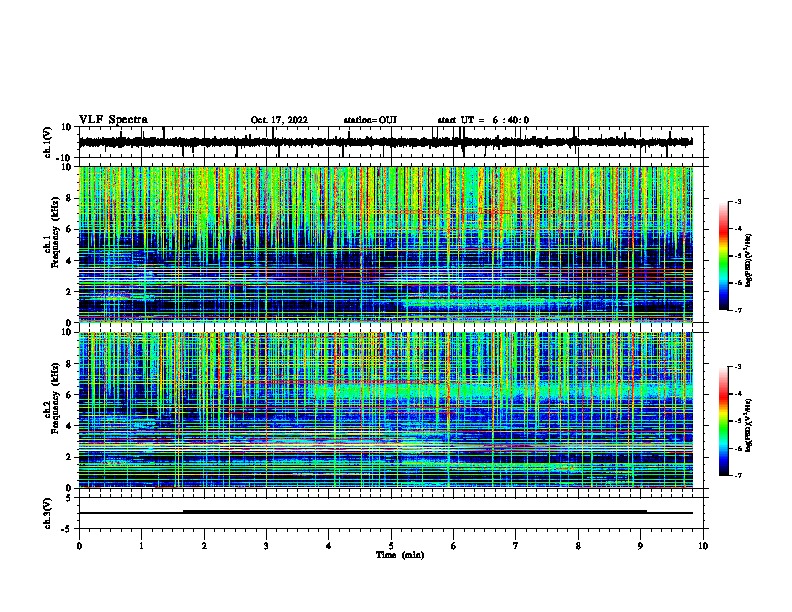Click the "8" kHz tick on the ch.2 frequency axis

pyautogui.click(x=71, y=364)
